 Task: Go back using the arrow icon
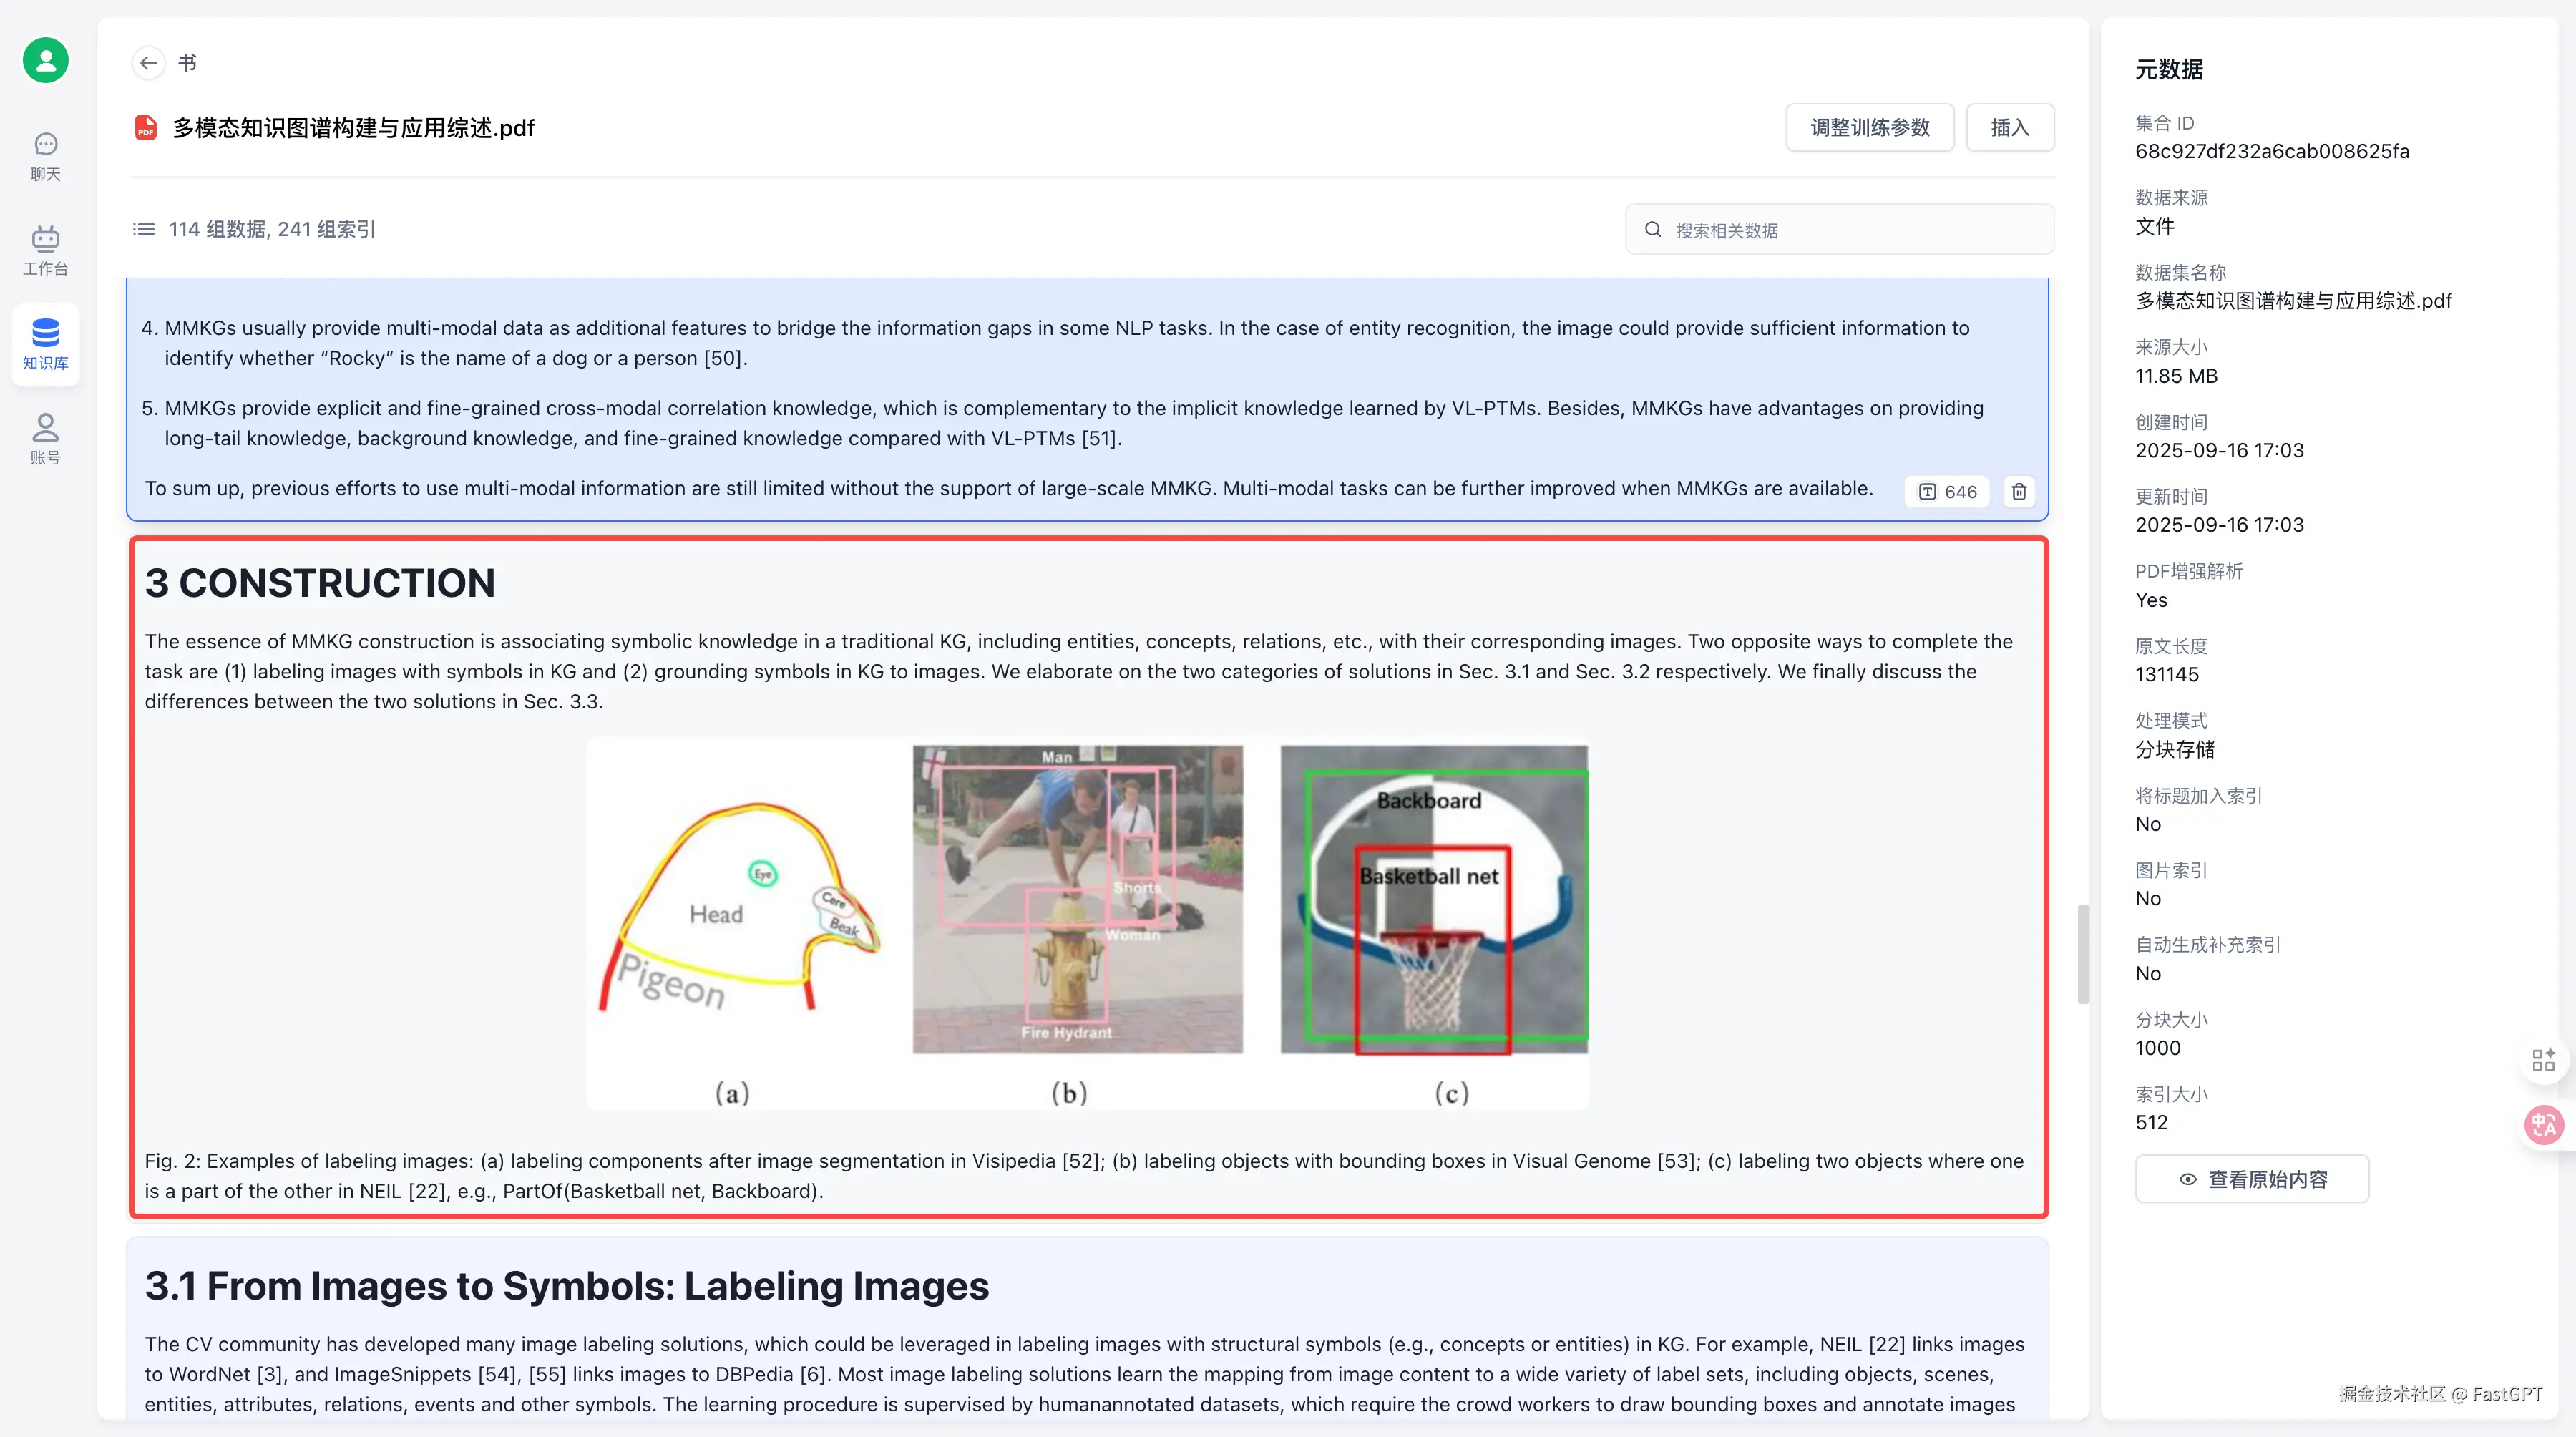(x=148, y=63)
